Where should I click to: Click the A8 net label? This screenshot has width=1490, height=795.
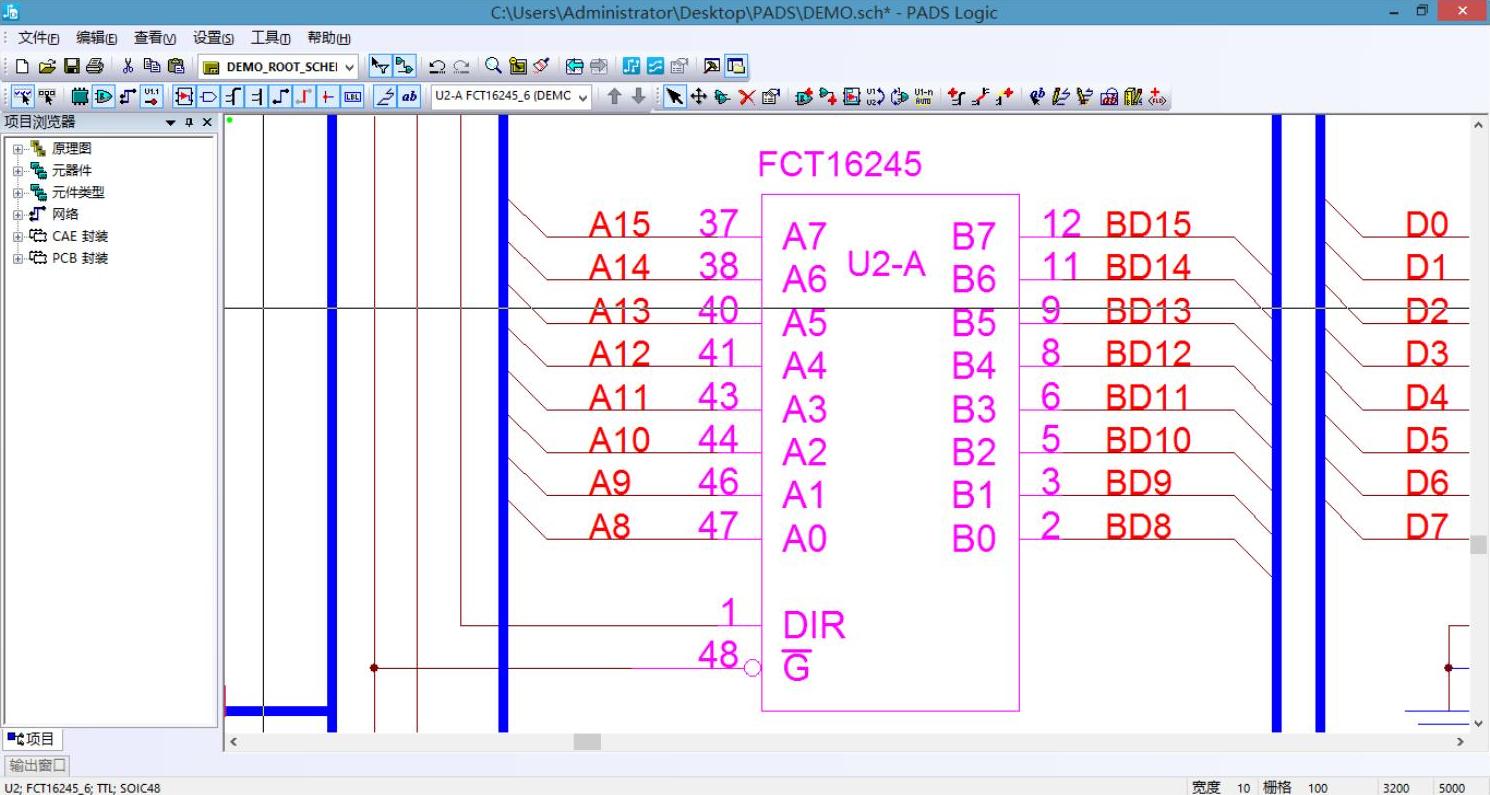coord(609,526)
